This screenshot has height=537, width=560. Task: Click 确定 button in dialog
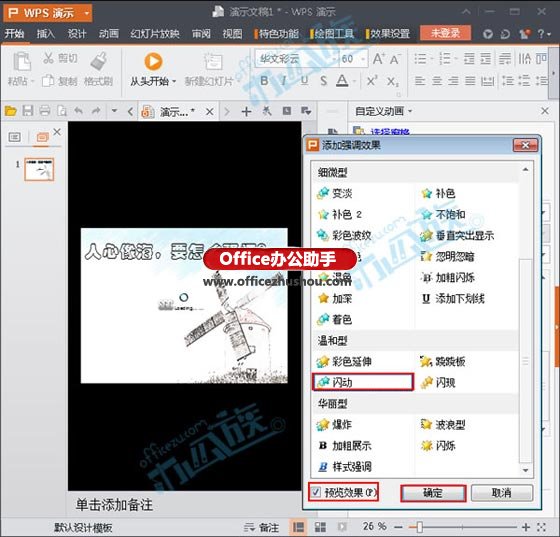click(x=433, y=493)
